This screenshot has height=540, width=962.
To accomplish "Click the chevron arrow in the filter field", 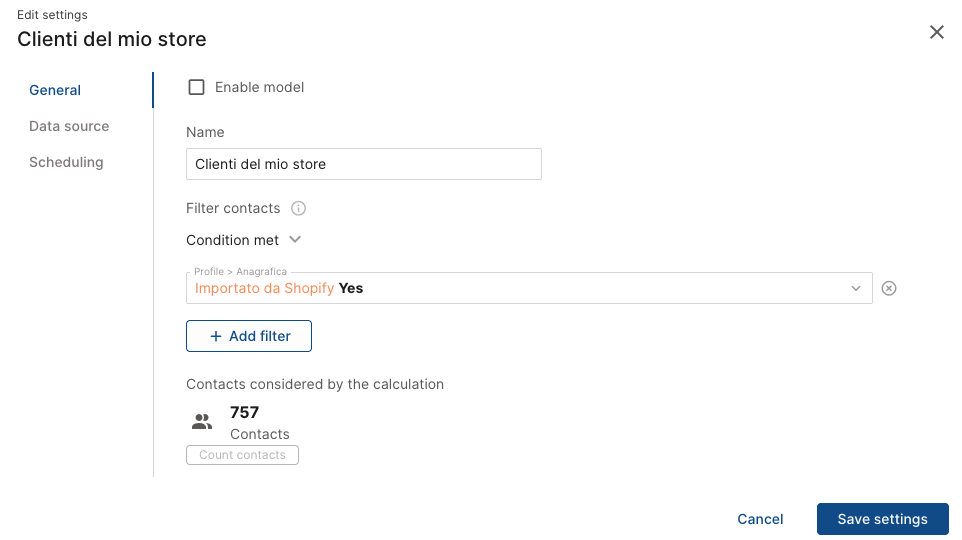I will tap(856, 288).
